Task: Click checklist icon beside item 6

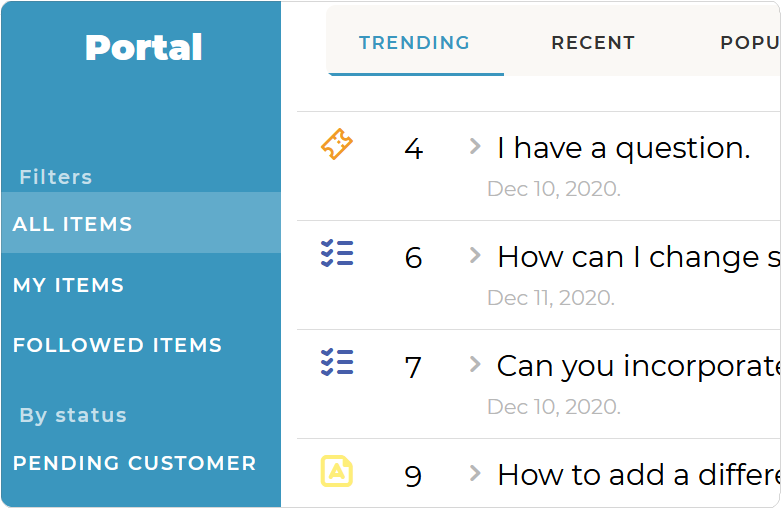Action: [337, 253]
